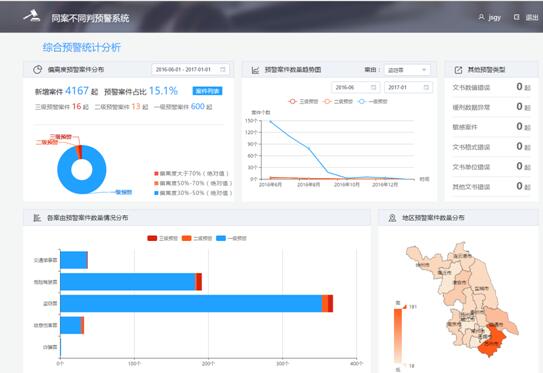Toggle 二级预警 series in the trend line chart legend
The image size is (543, 373).
click(337, 101)
